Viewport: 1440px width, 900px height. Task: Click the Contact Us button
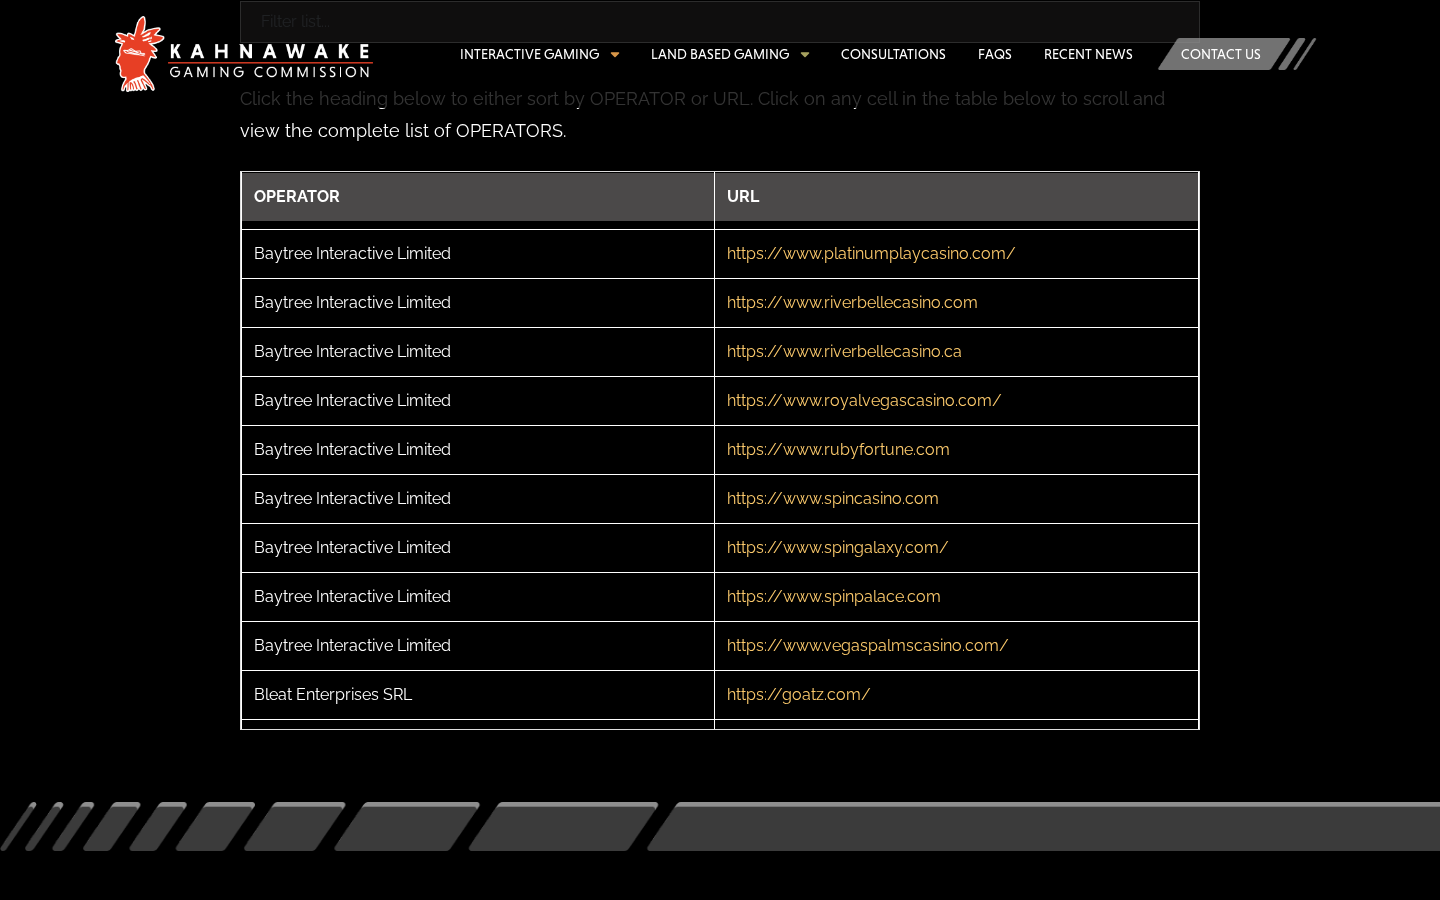point(1221,54)
